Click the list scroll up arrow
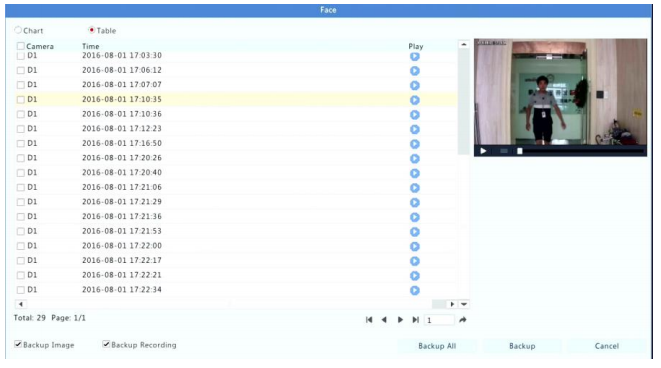This screenshot has width=661, height=368. click(464, 44)
